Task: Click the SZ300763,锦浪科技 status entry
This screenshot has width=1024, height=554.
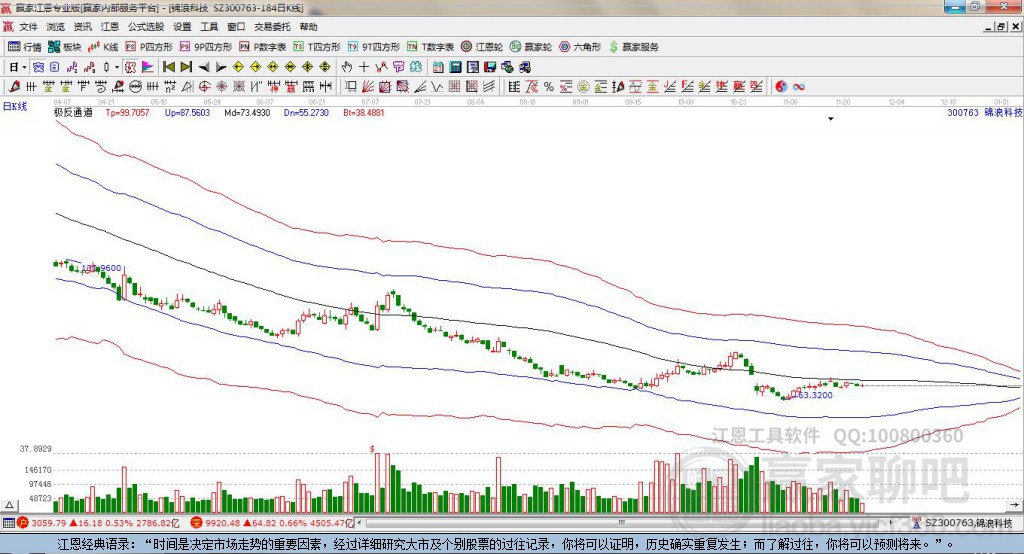Action: [x=963, y=523]
